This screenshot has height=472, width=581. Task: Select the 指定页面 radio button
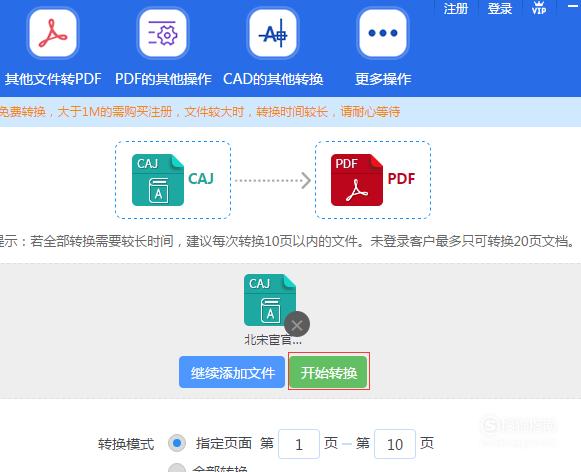point(177,443)
